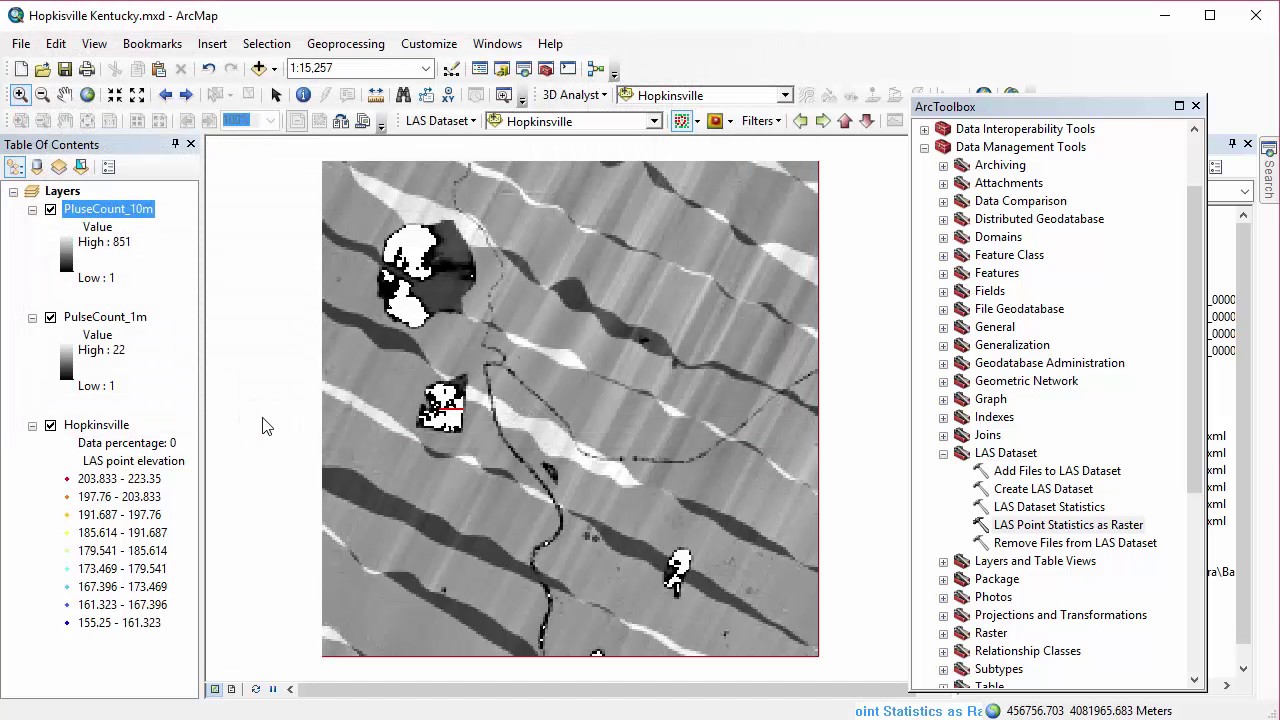Select the Zoom In tool
This screenshot has height=720, width=1280.
click(20, 95)
